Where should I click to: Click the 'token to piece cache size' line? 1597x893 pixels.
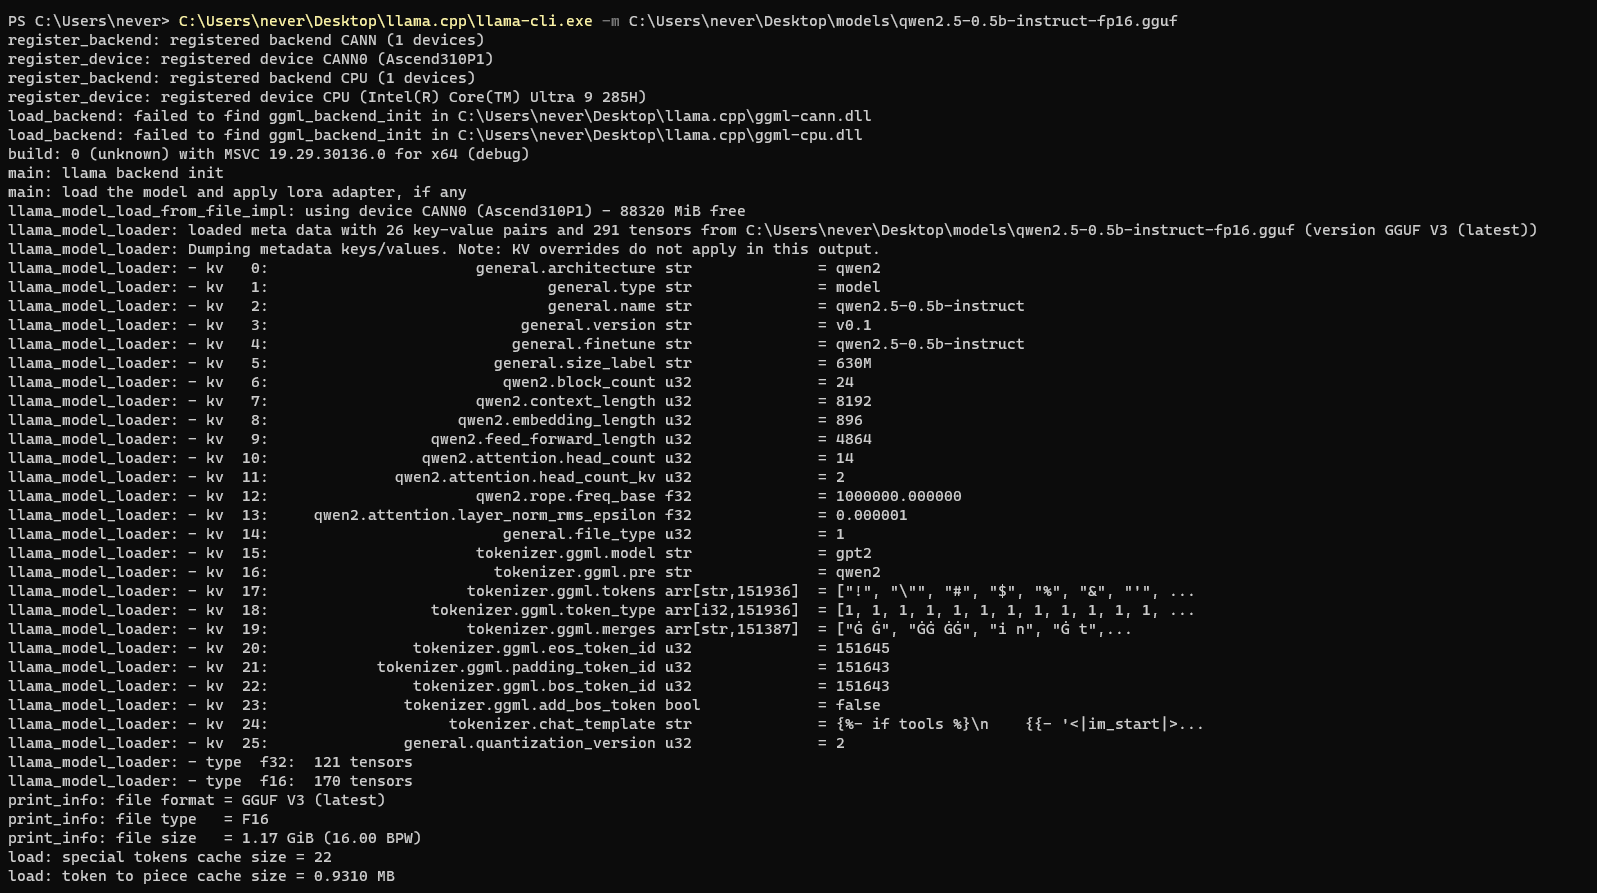[201, 876]
